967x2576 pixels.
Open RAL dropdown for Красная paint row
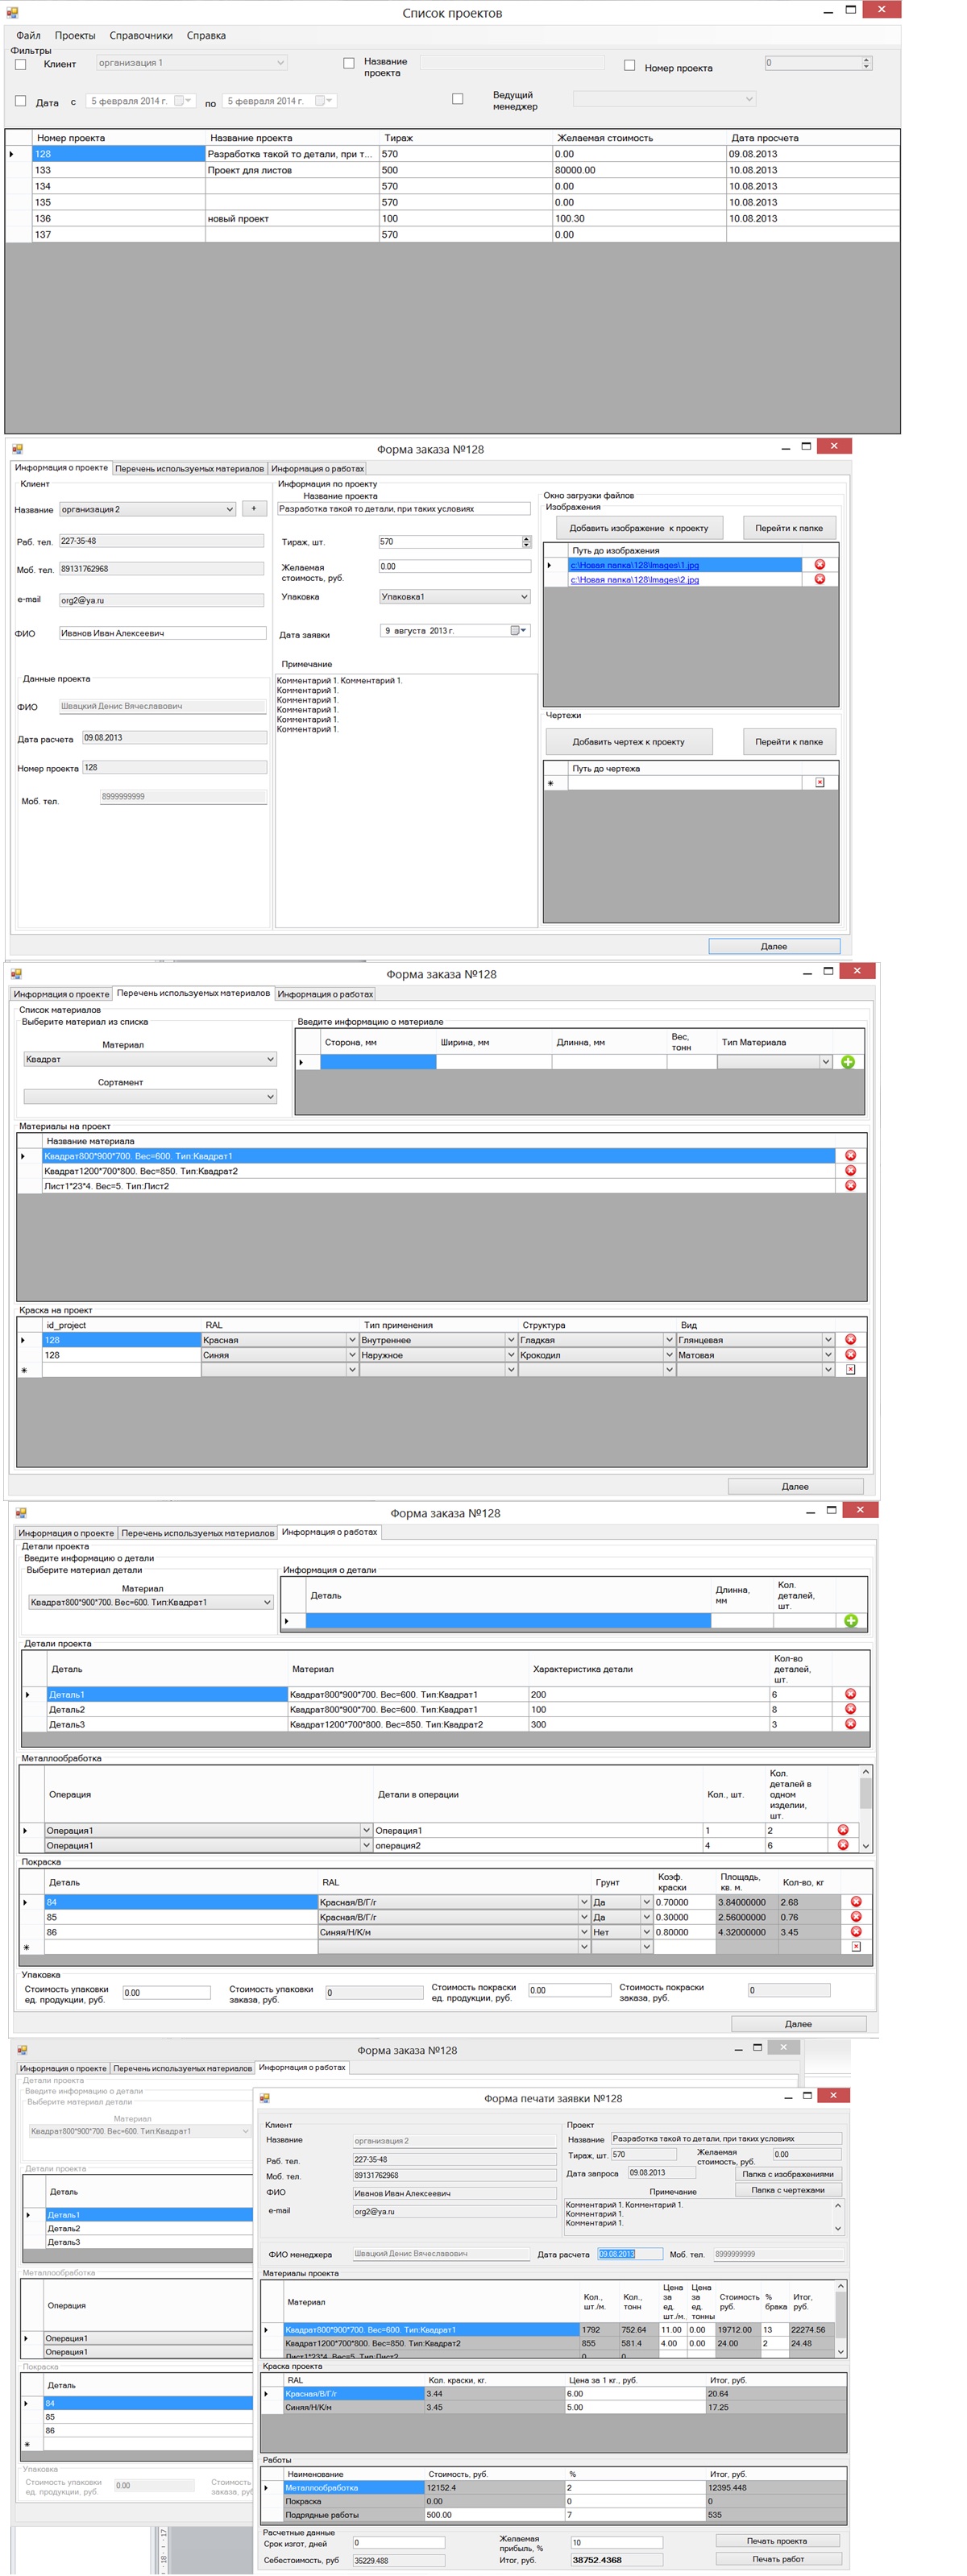click(351, 1339)
